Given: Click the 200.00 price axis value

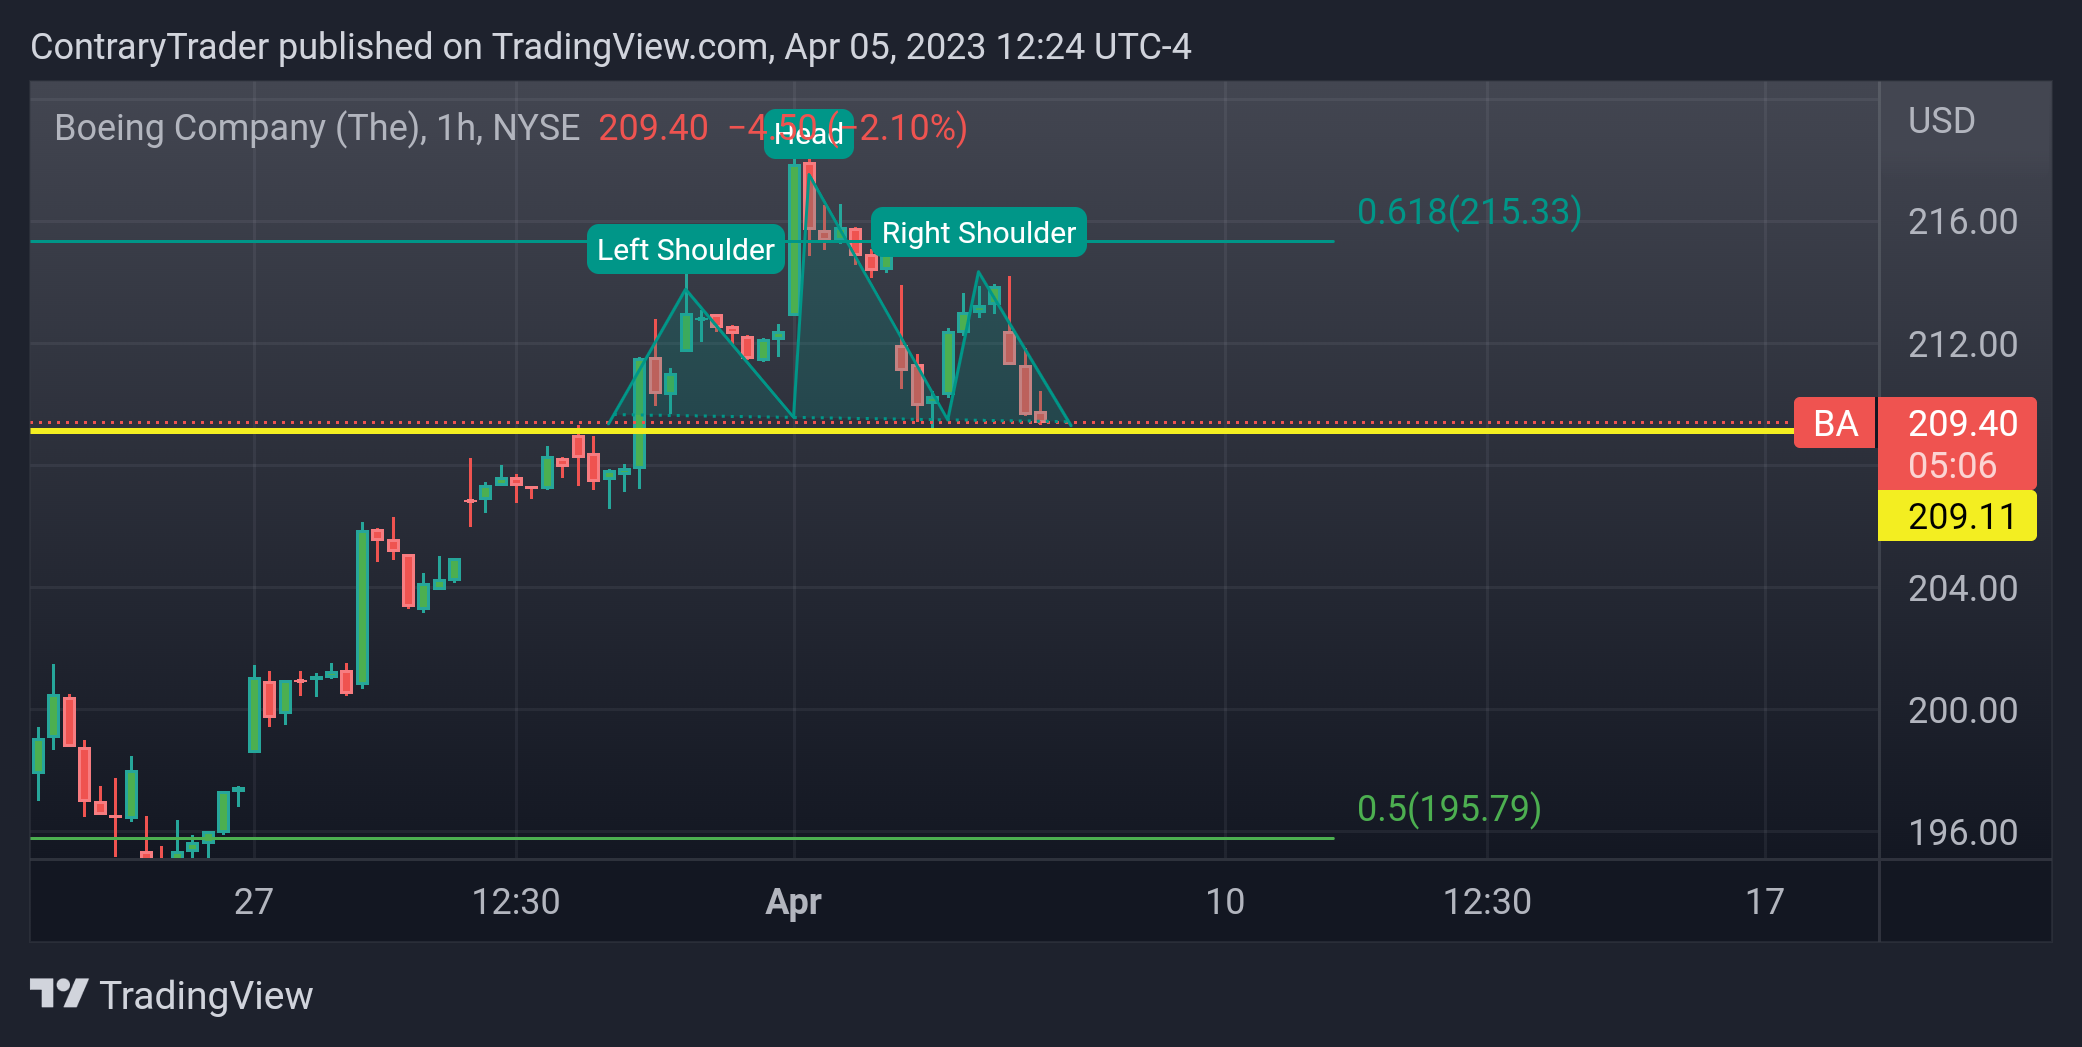Looking at the screenshot, I should point(1963,711).
